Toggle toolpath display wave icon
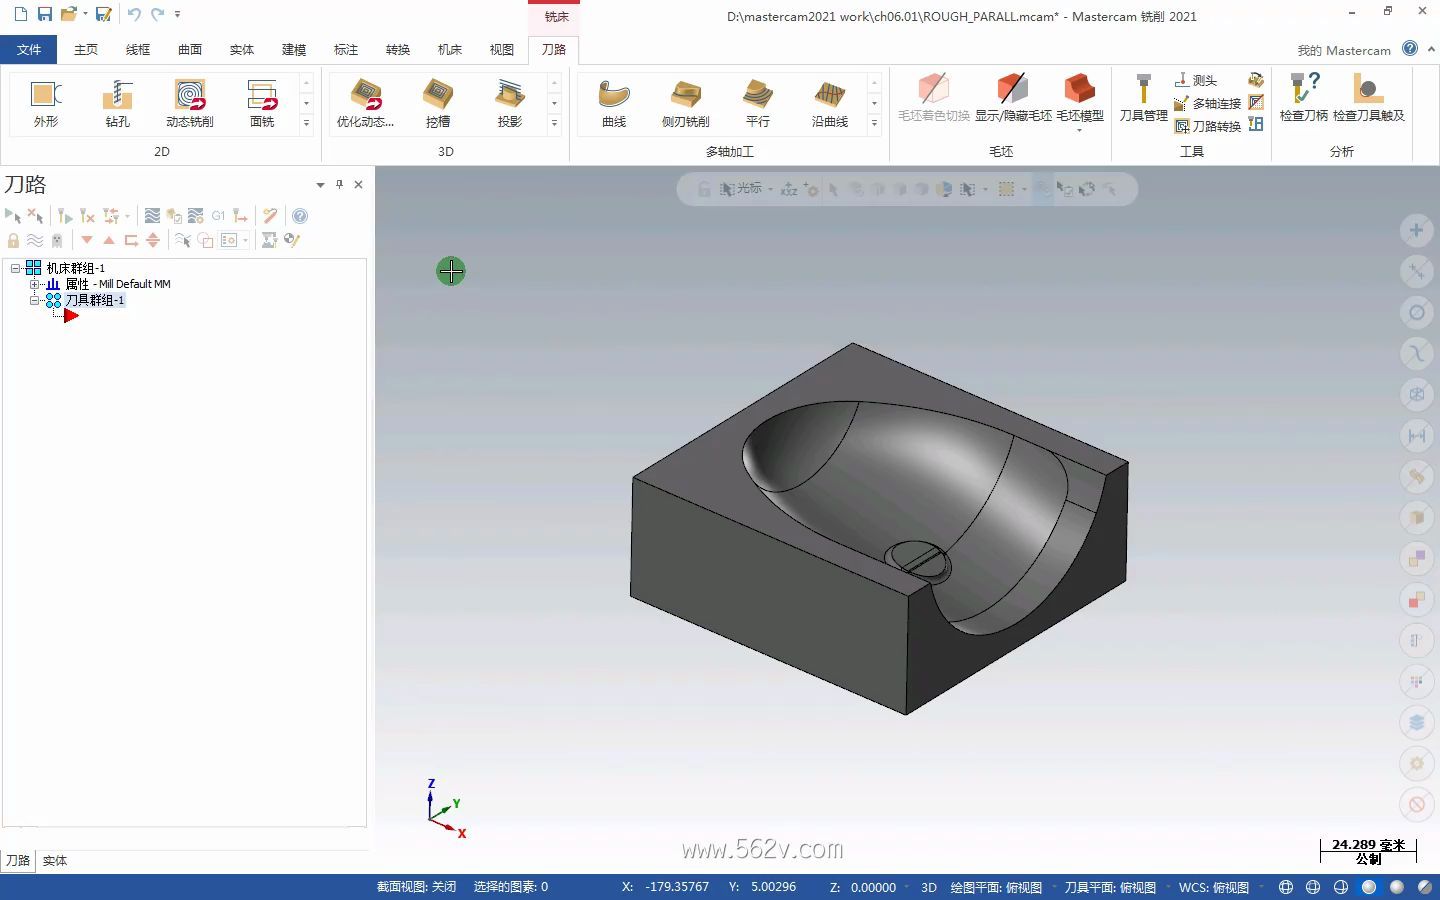This screenshot has width=1440, height=900. click(x=35, y=240)
